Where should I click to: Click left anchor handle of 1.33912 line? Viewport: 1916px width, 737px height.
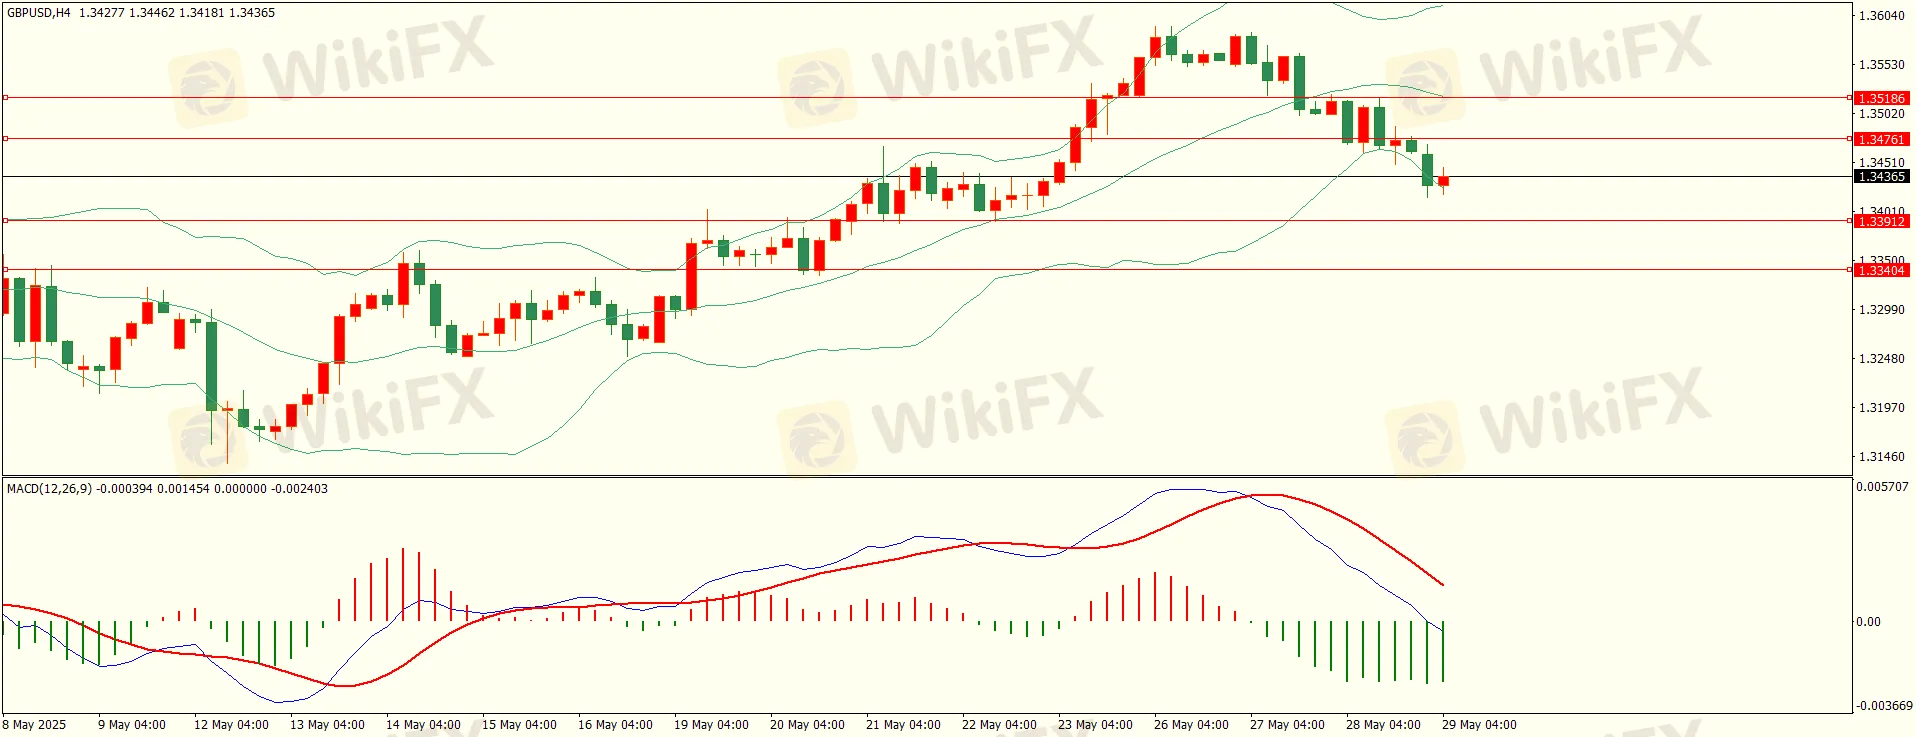pyautogui.click(x=5, y=221)
